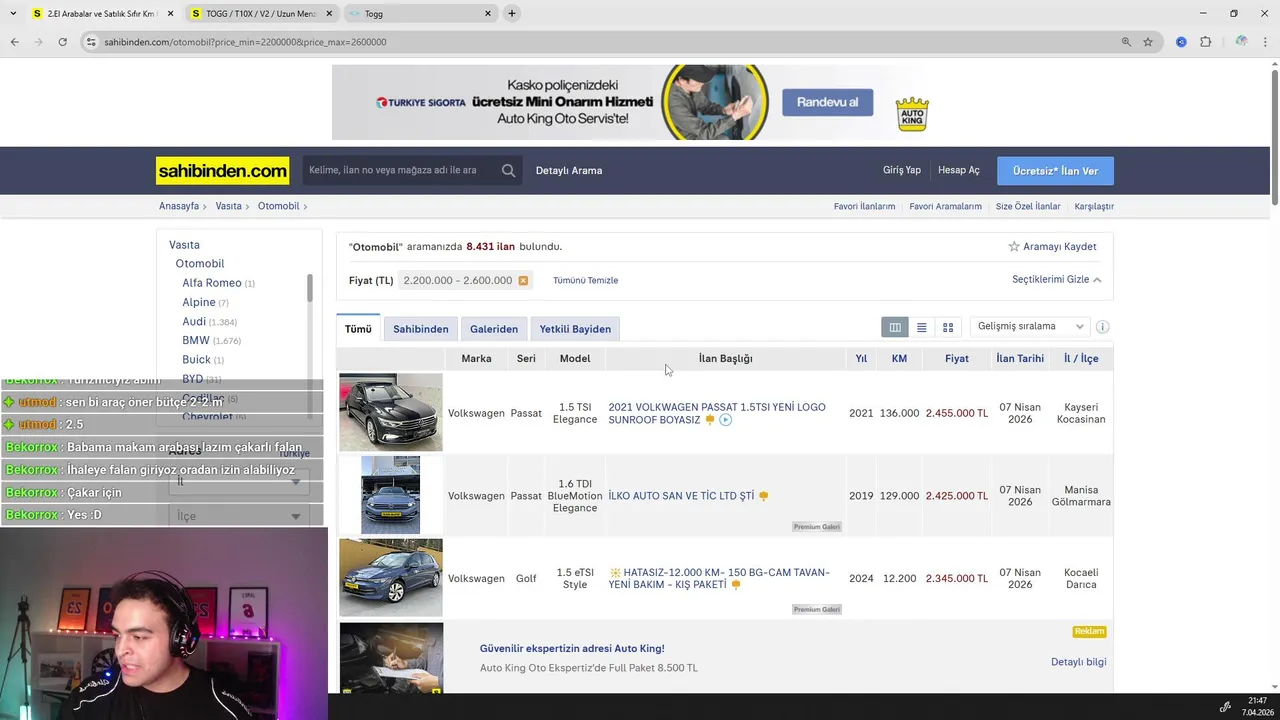Close the '2.El Arabalar ve Satılık Sıfır Km' tab
Image resolution: width=1280 pixels, height=720 pixels.
pos(168,14)
